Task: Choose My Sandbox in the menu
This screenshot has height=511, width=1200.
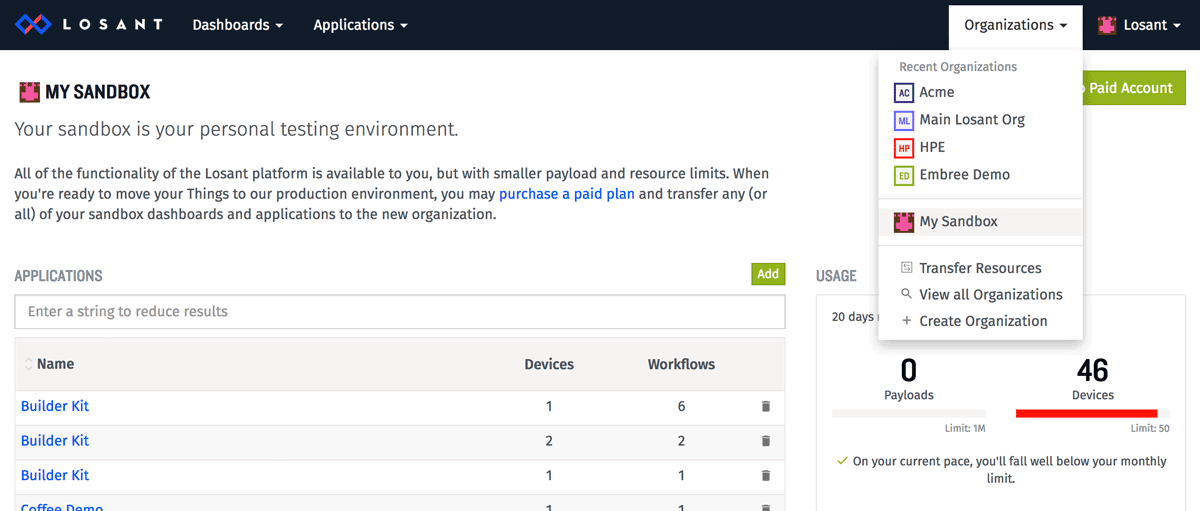Action: pos(980,222)
